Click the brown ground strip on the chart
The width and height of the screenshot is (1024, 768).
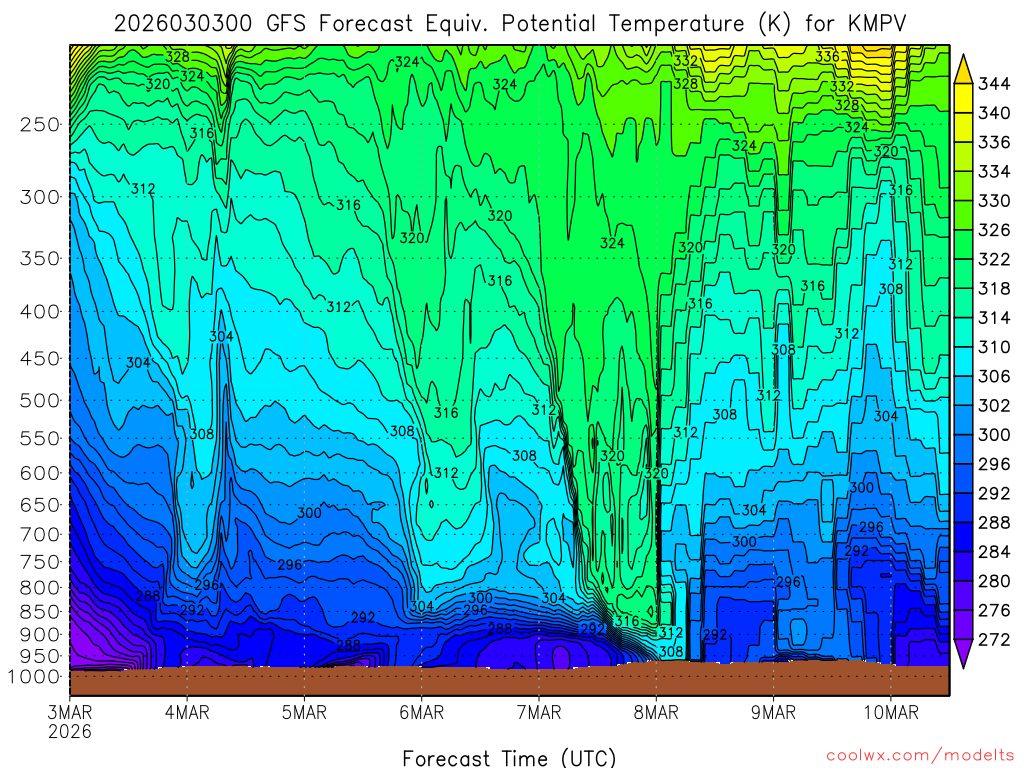(509, 681)
